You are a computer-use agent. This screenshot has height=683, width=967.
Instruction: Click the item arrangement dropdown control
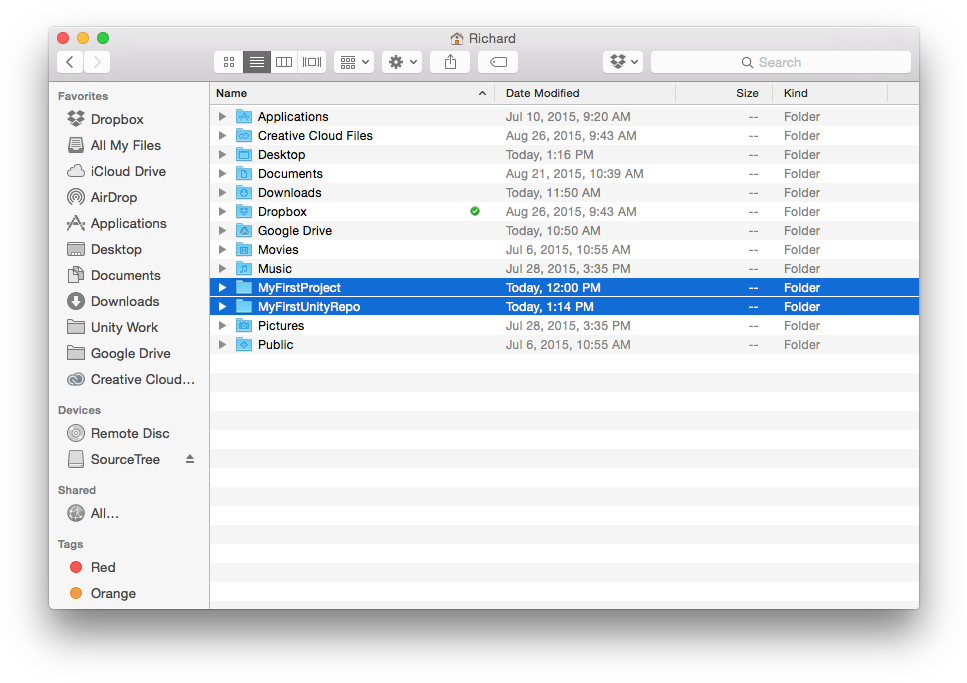coord(353,61)
